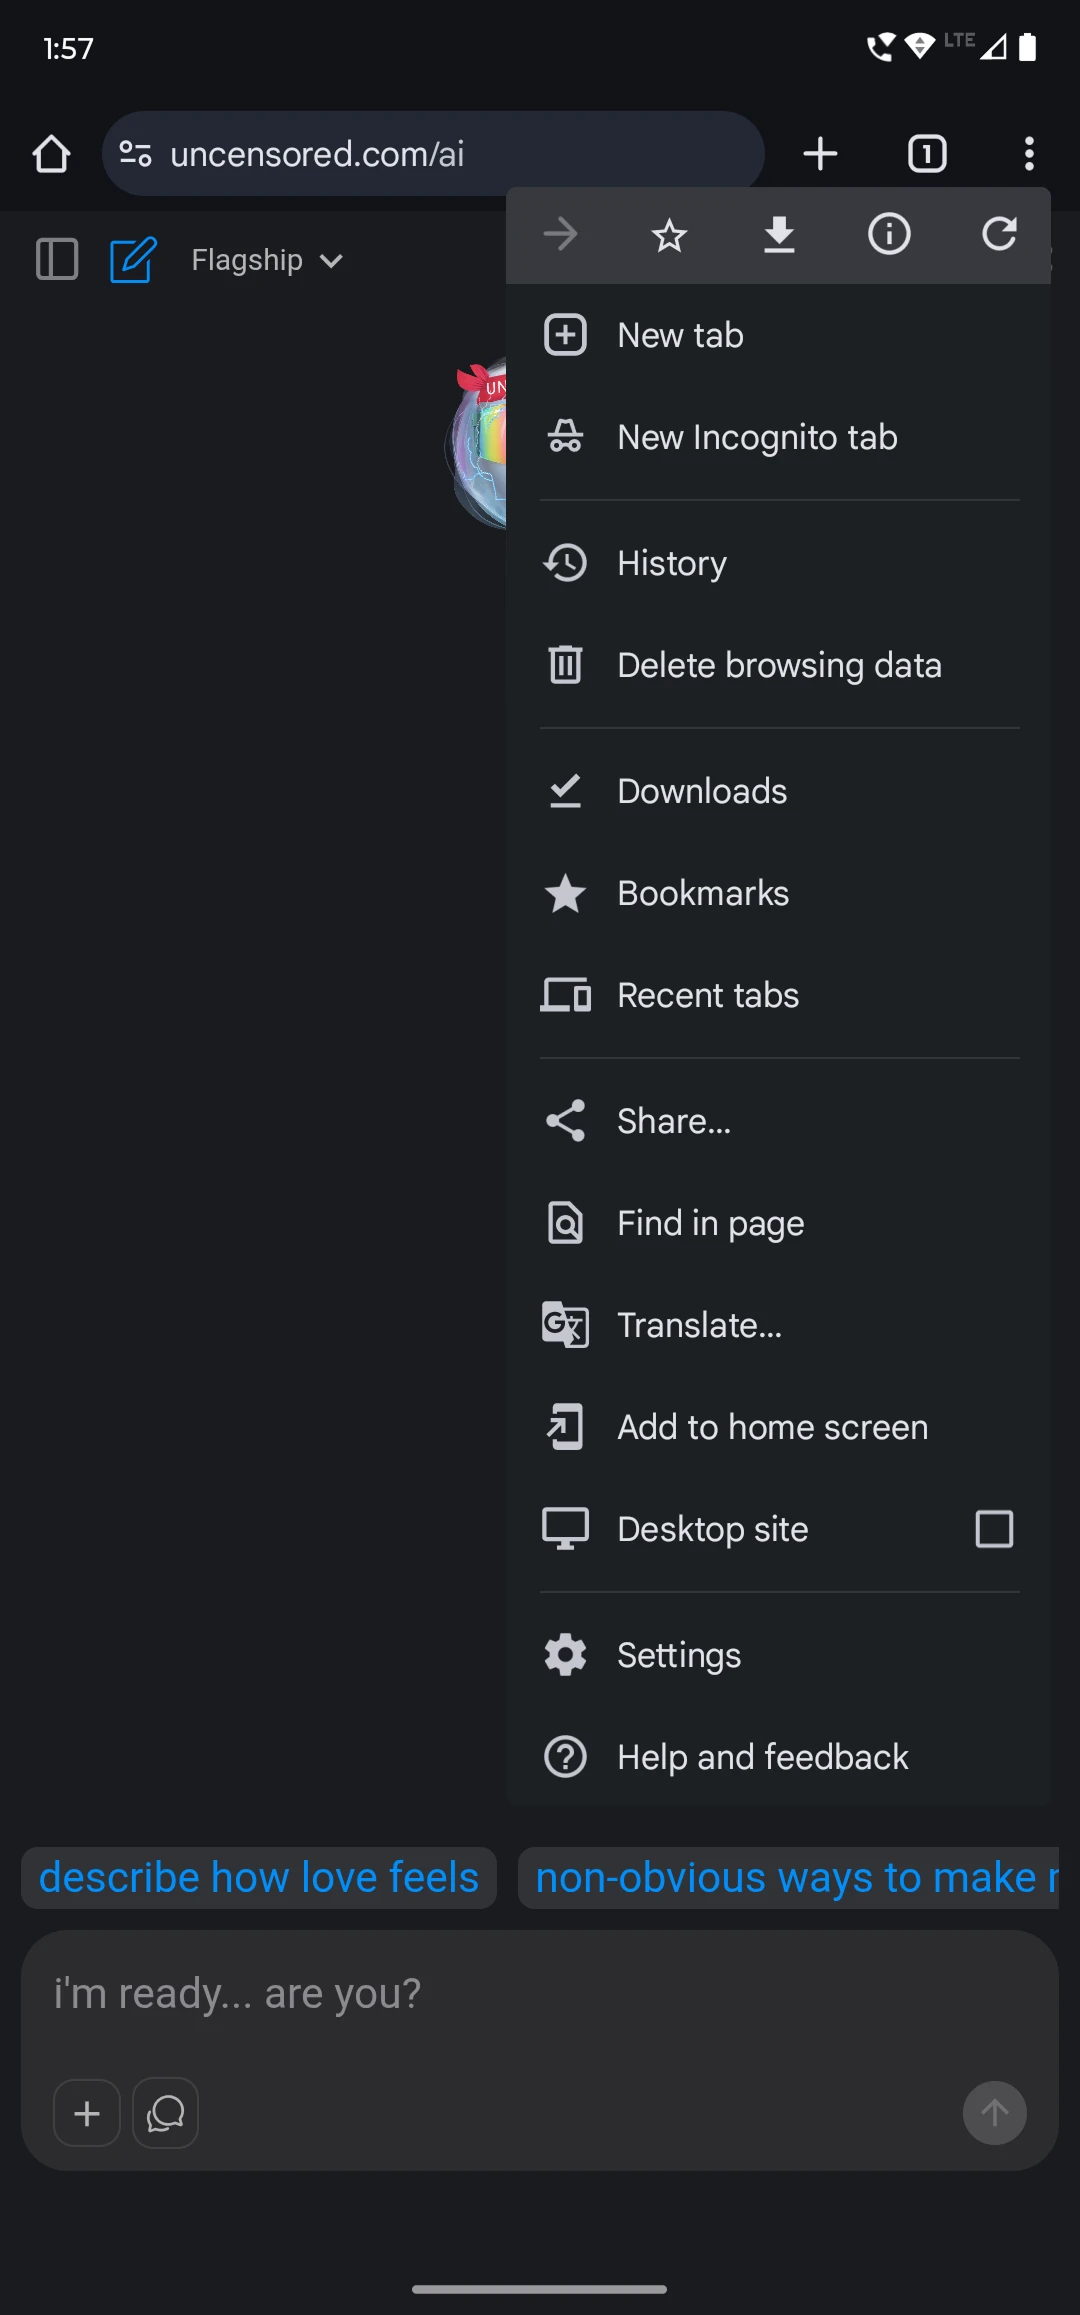Bookmark this page with the star icon
This screenshot has height=2315, width=1080.
click(x=670, y=234)
